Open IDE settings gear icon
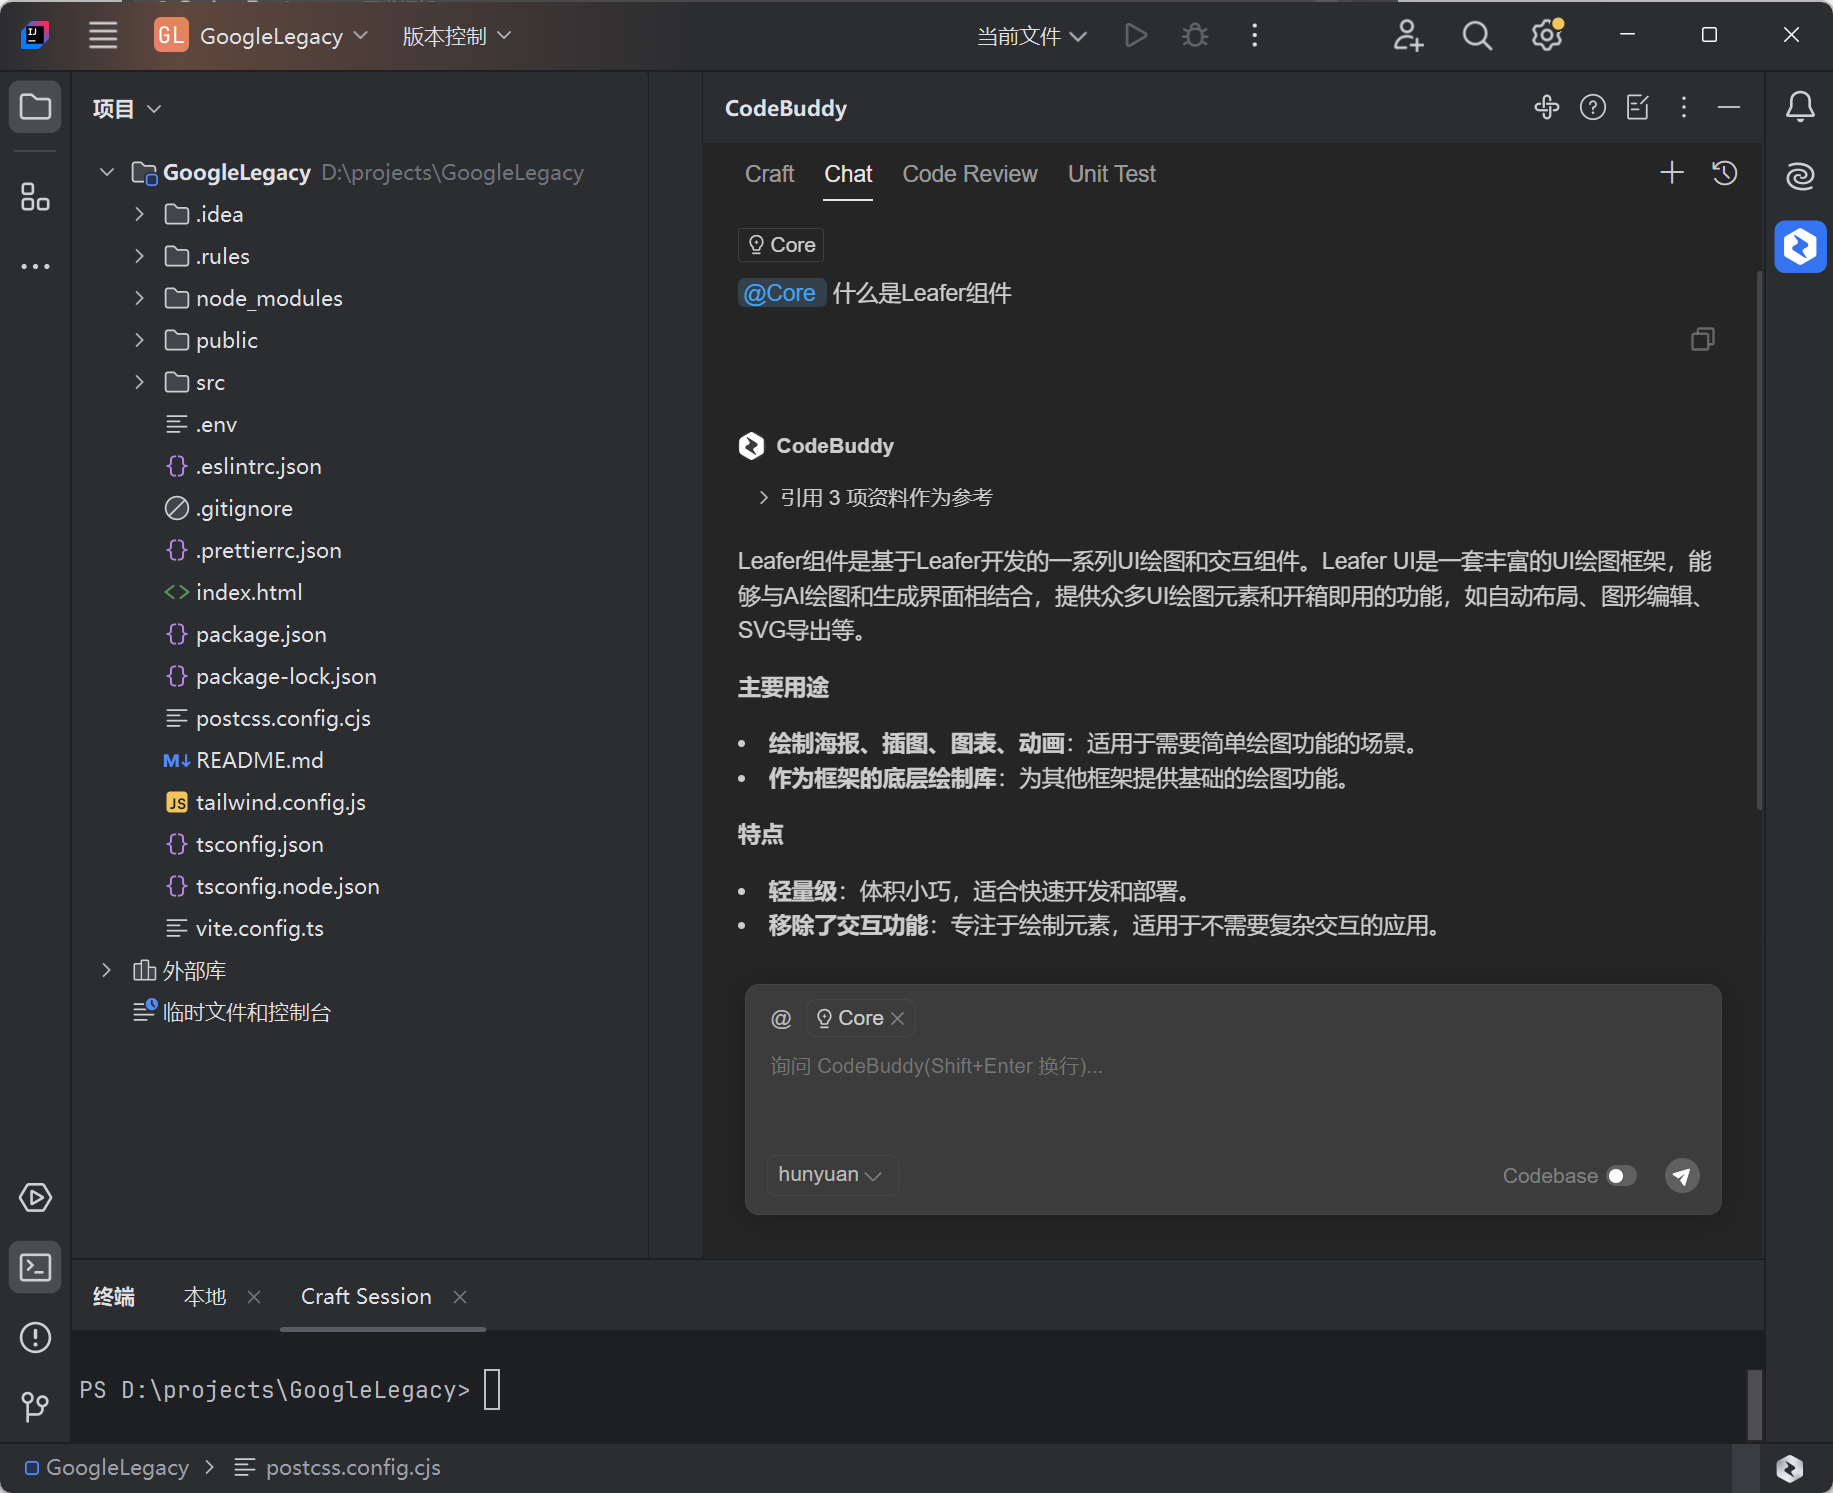This screenshot has width=1833, height=1493. pos(1547,36)
